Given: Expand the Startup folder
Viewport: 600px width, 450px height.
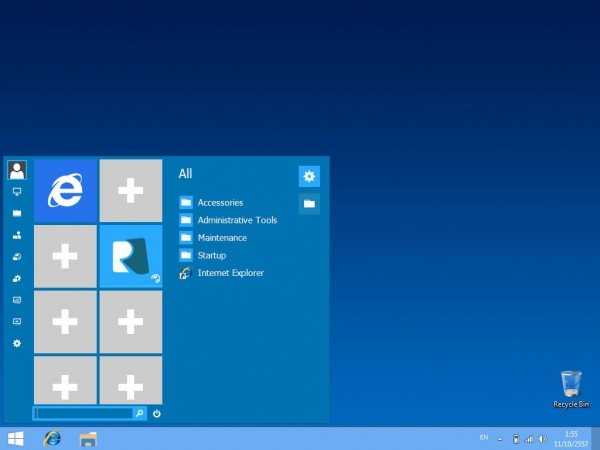Looking at the screenshot, I should [x=212, y=255].
